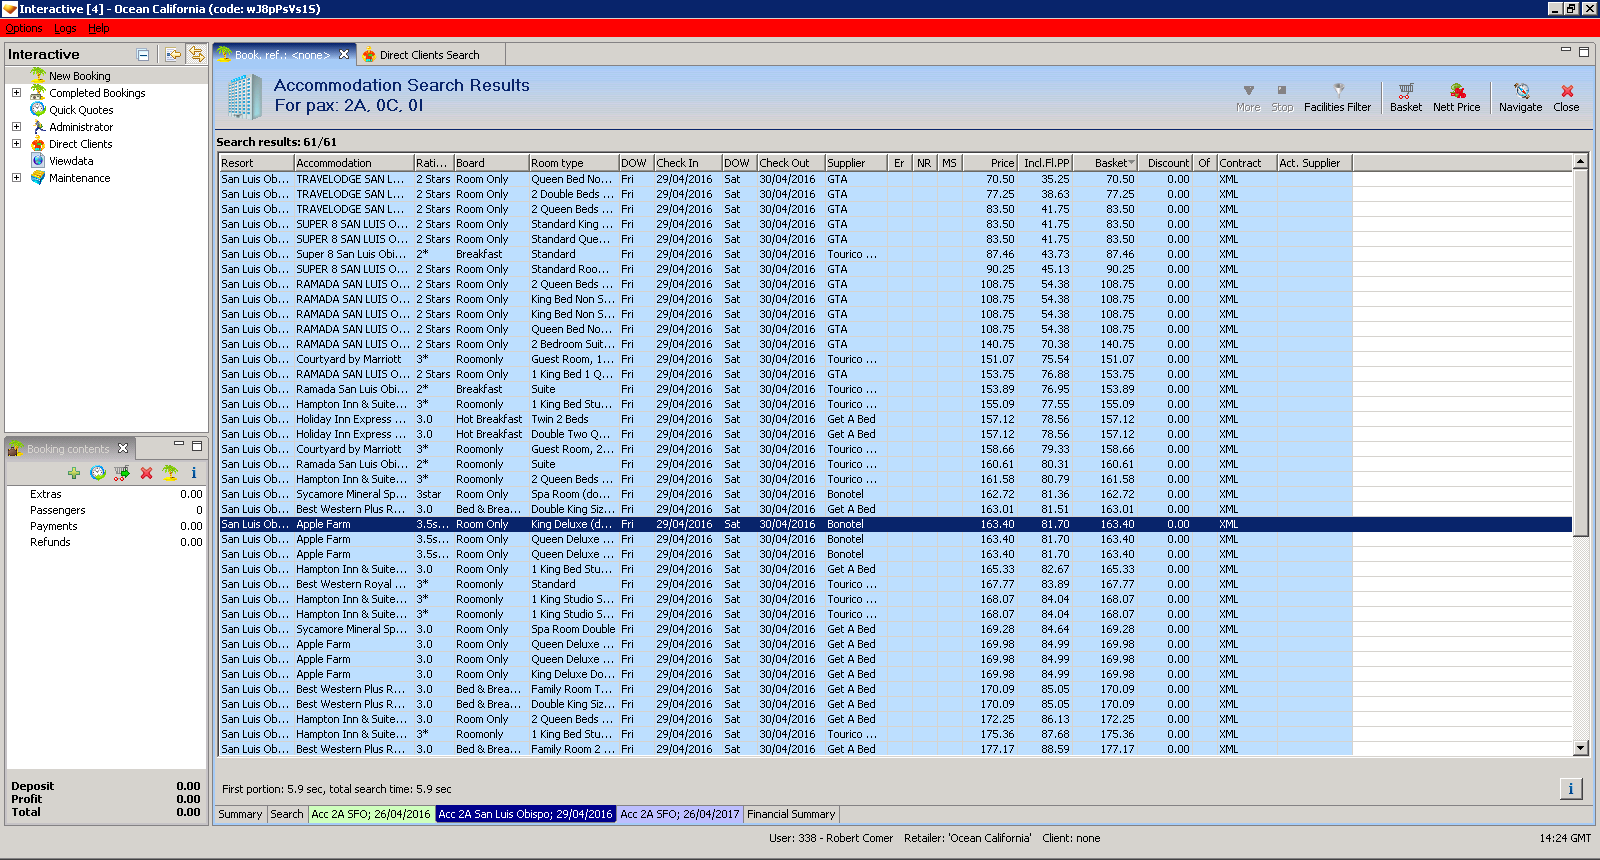Open New Booking in the Interactive tree
Image resolution: width=1600 pixels, height=860 pixels.
pyautogui.click(x=79, y=76)
